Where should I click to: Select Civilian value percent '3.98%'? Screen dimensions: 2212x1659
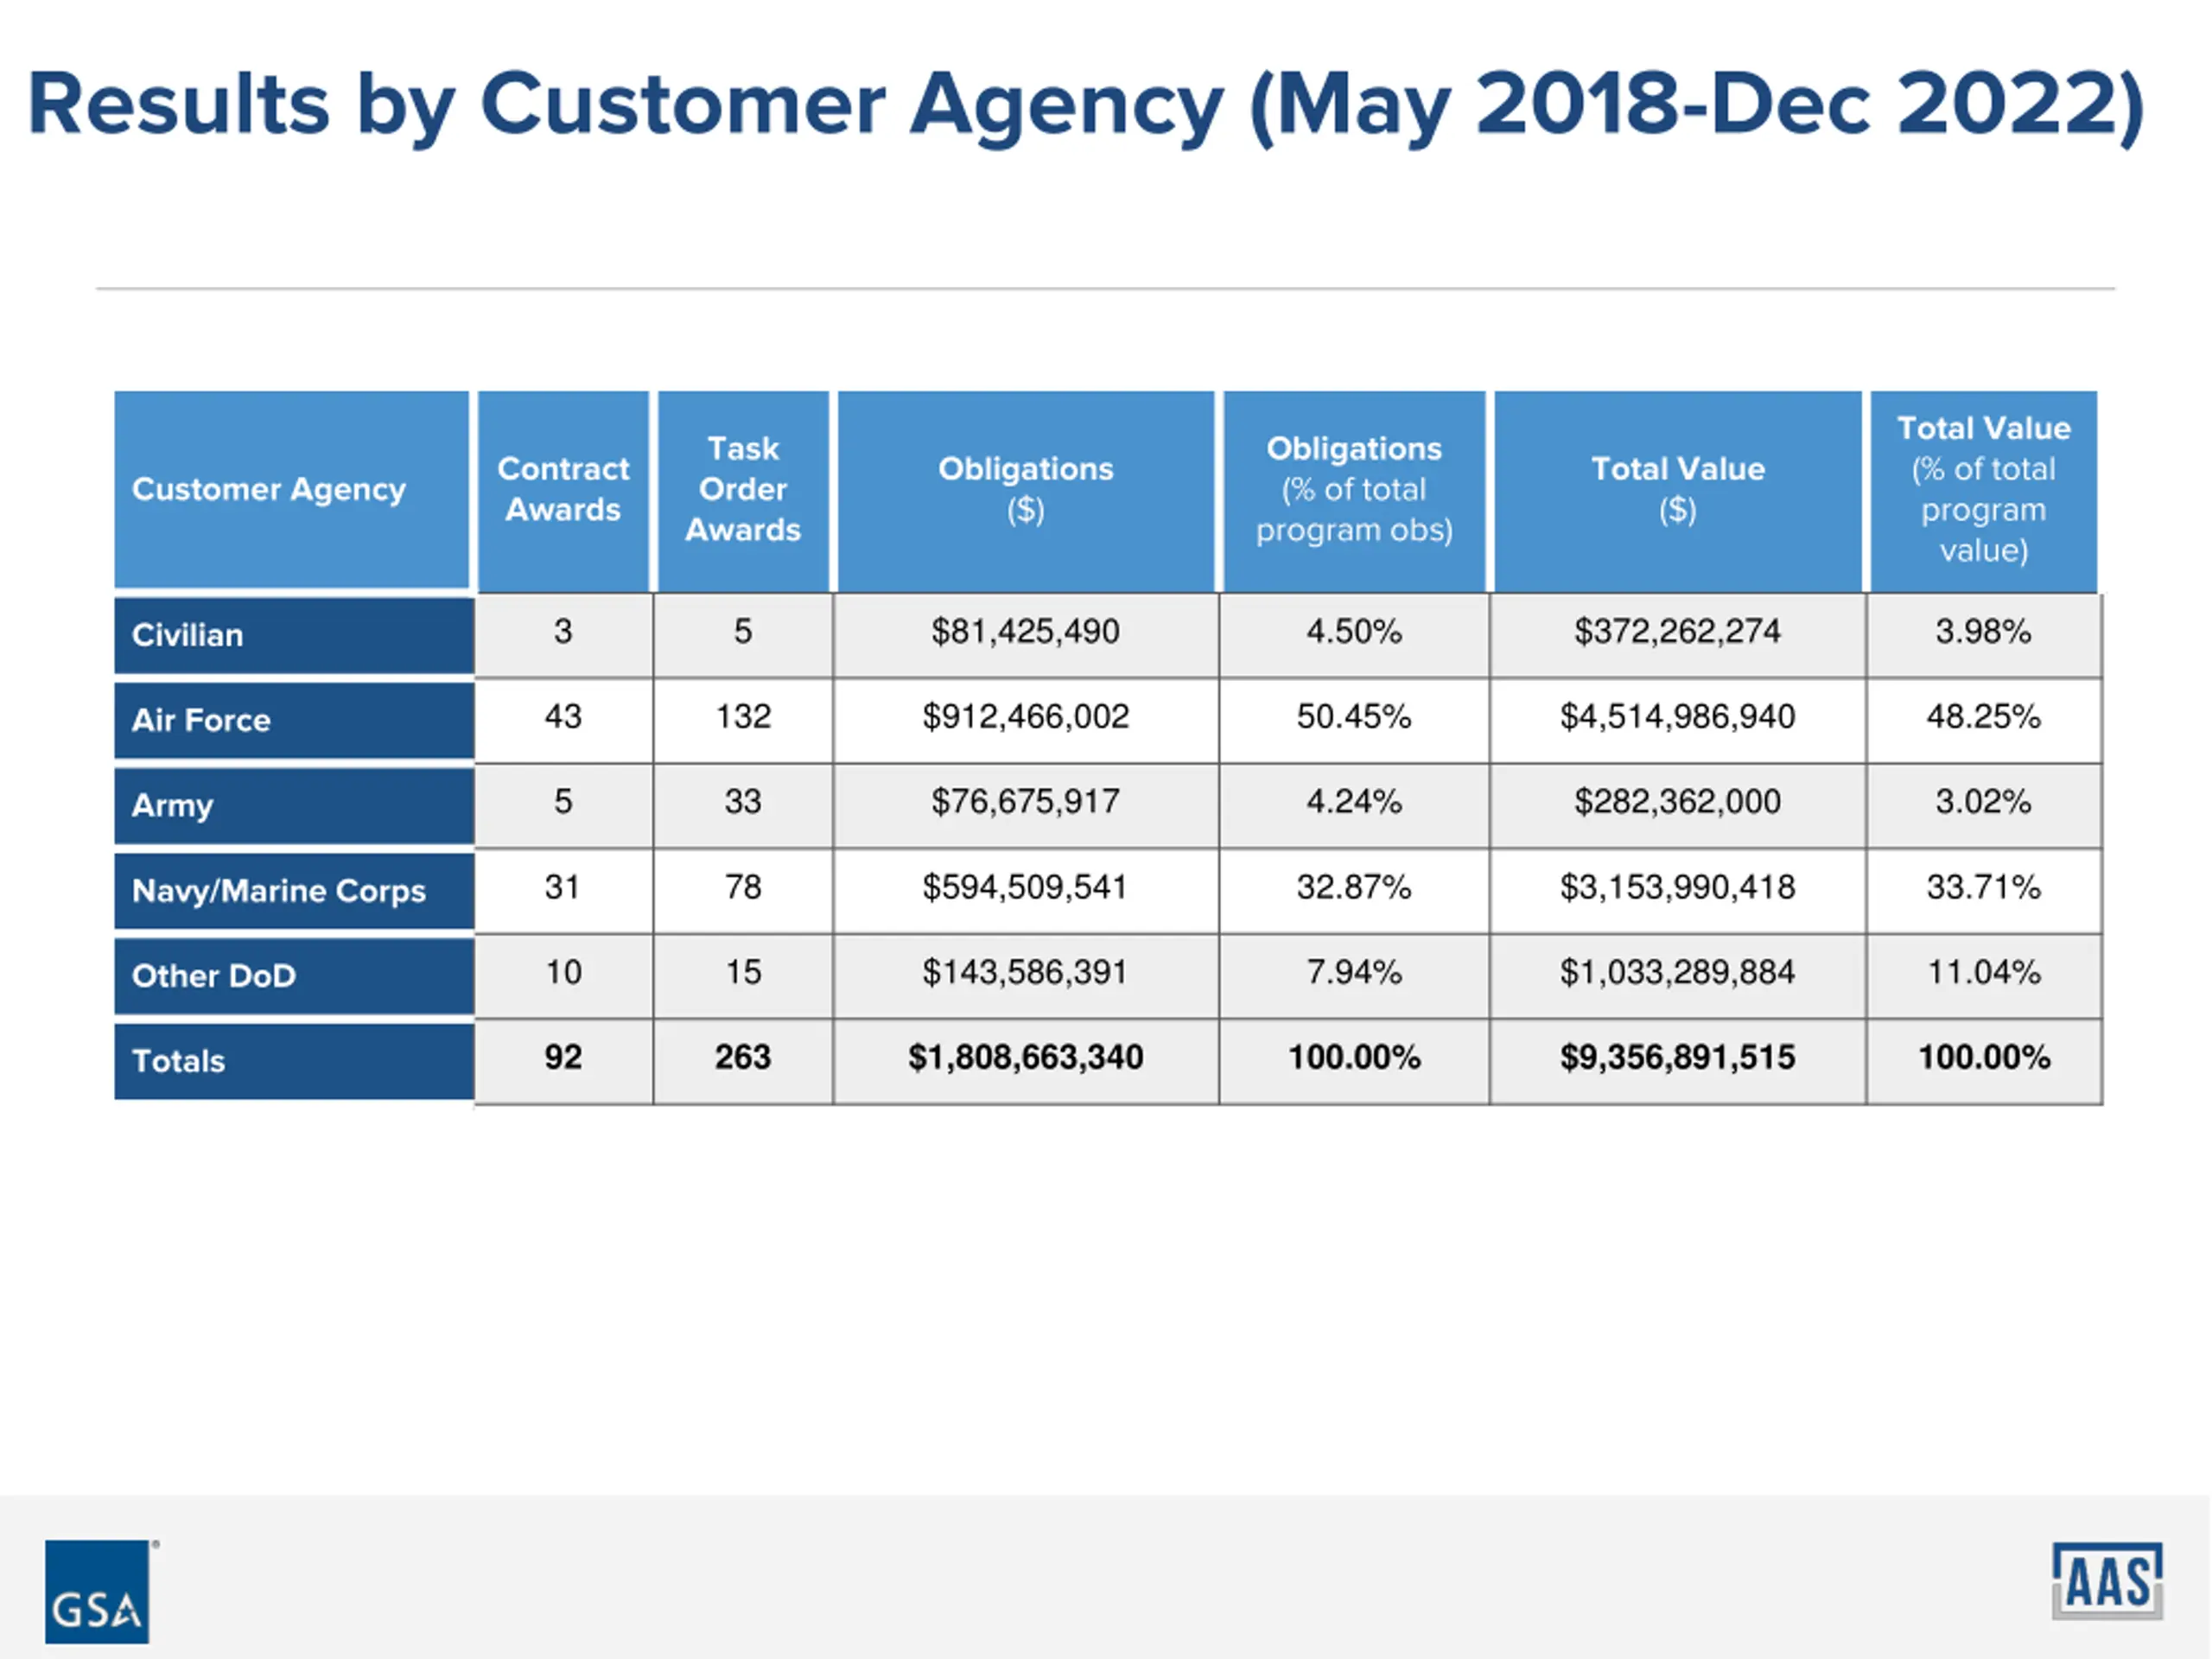click(x=1984, y=634)
